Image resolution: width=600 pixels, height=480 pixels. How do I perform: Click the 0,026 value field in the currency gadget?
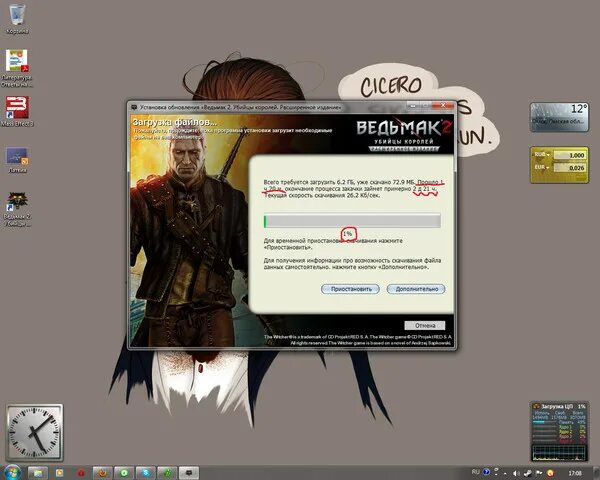click(570, 168)
